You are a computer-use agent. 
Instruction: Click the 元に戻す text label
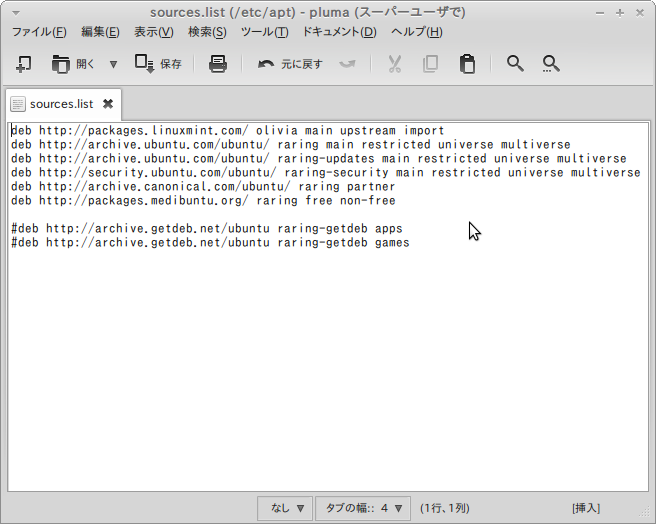click(302, 64)
